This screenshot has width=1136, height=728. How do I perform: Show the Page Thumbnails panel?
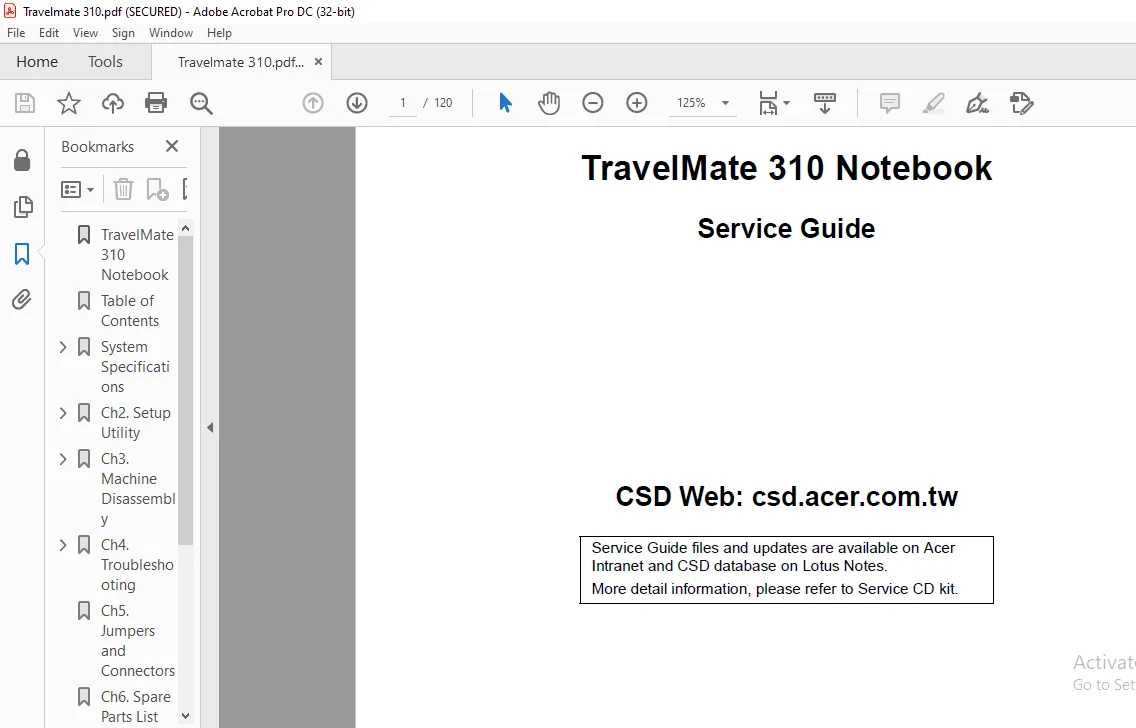point(22,207)
